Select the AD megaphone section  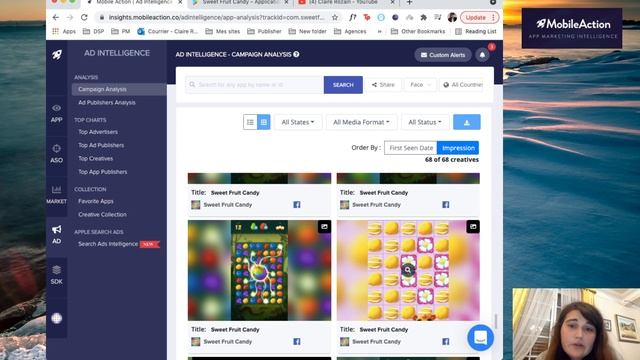pos(56,234)
